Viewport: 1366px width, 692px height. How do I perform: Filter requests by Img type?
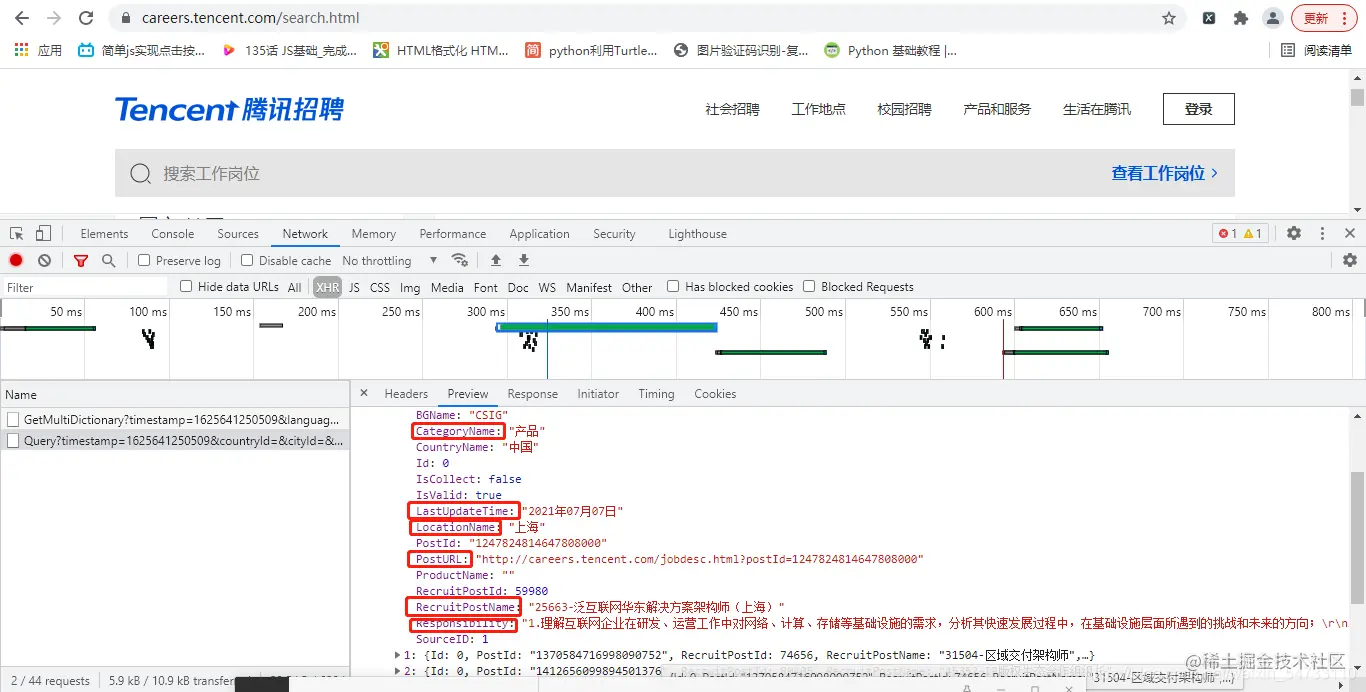pos(410,287)
